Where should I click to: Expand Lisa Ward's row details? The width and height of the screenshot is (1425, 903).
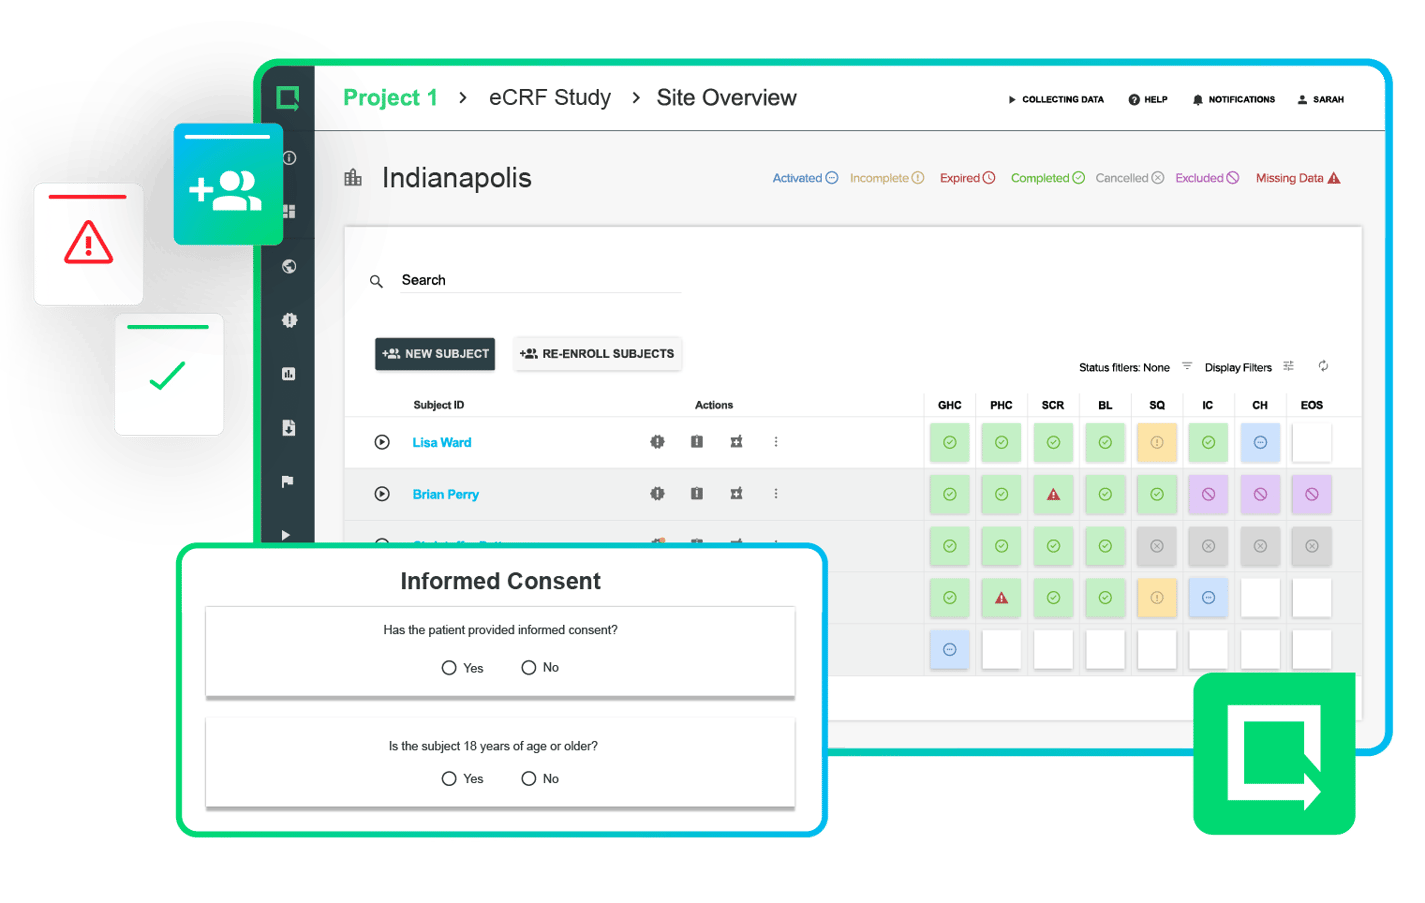tap(381, 442)
